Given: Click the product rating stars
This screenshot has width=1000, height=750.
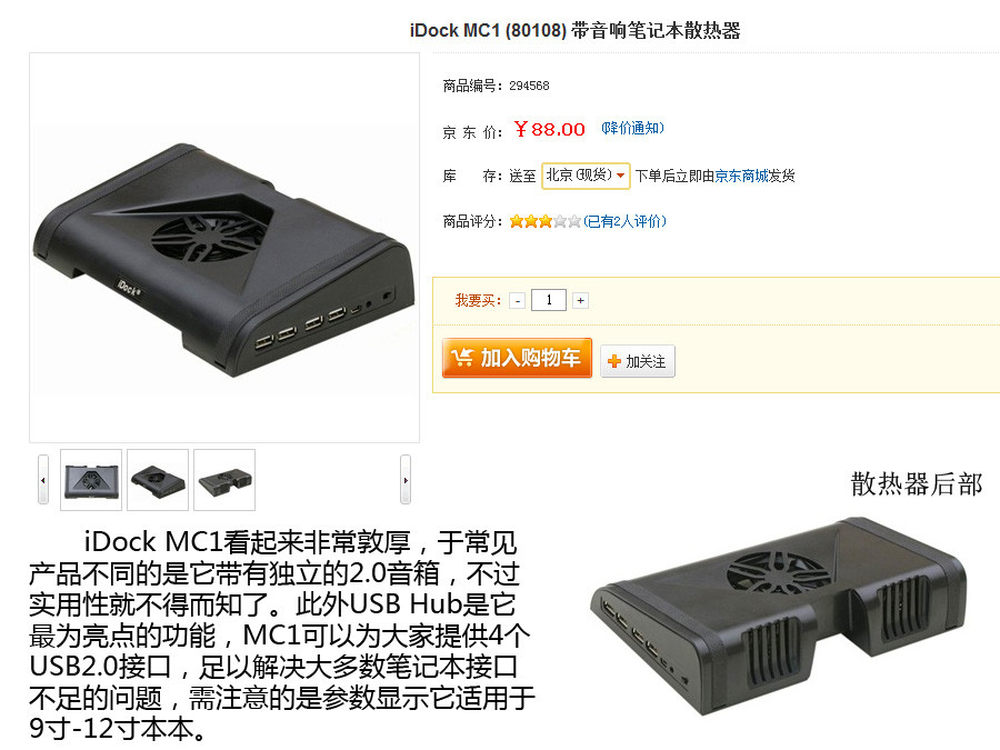Looking at the screenshot, I should (x=545, y=221).
